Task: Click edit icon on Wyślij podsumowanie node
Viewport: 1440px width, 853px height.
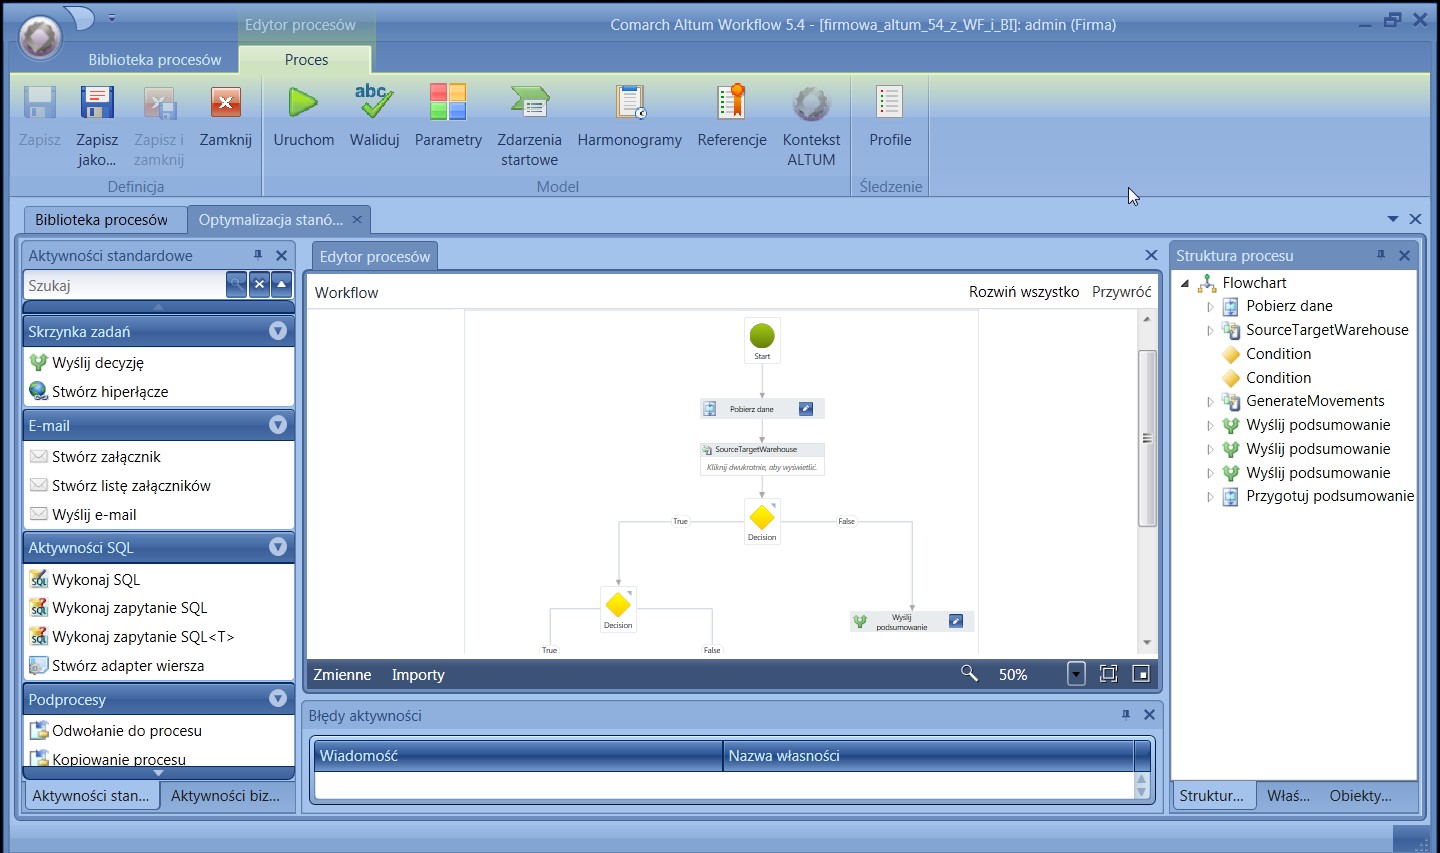Action: tap(956, 621)
